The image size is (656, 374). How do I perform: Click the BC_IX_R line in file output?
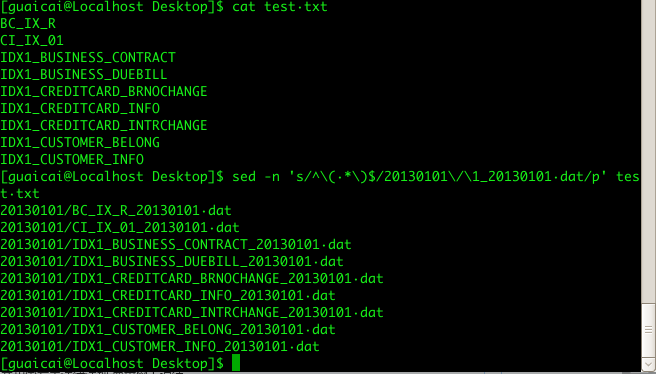coord(28,24)
